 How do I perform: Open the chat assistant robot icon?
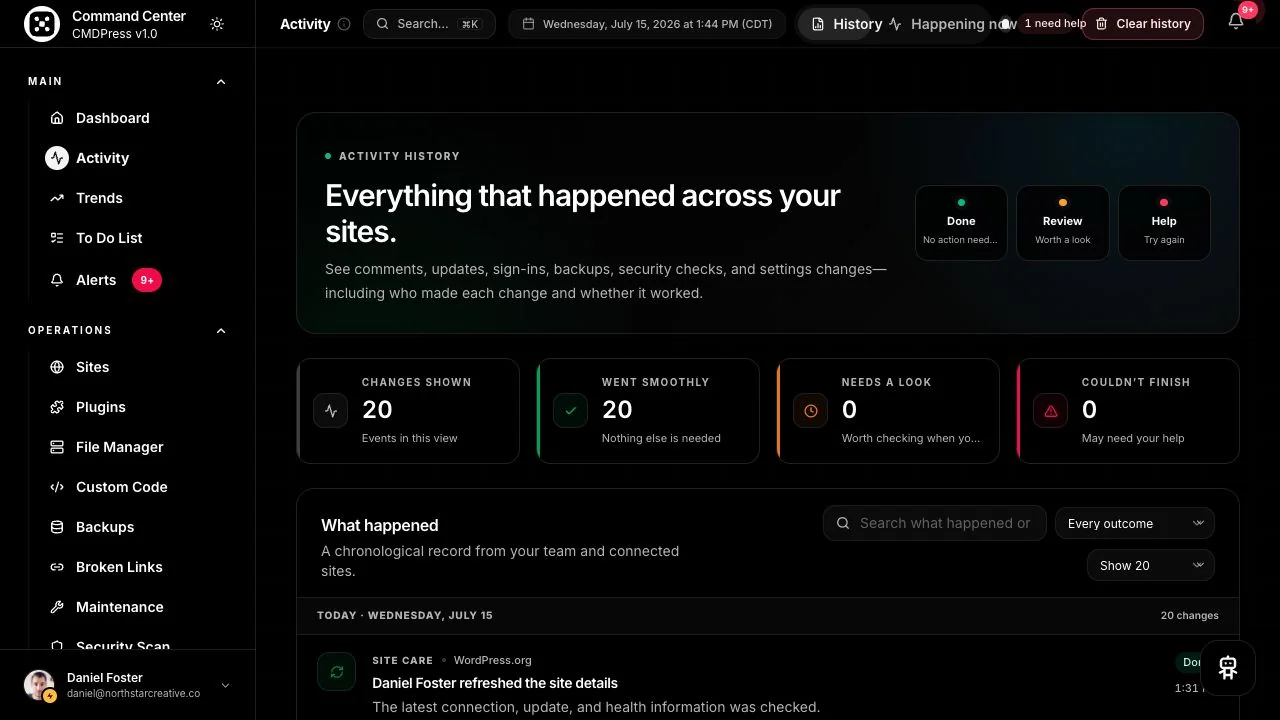coord(1228,668)
